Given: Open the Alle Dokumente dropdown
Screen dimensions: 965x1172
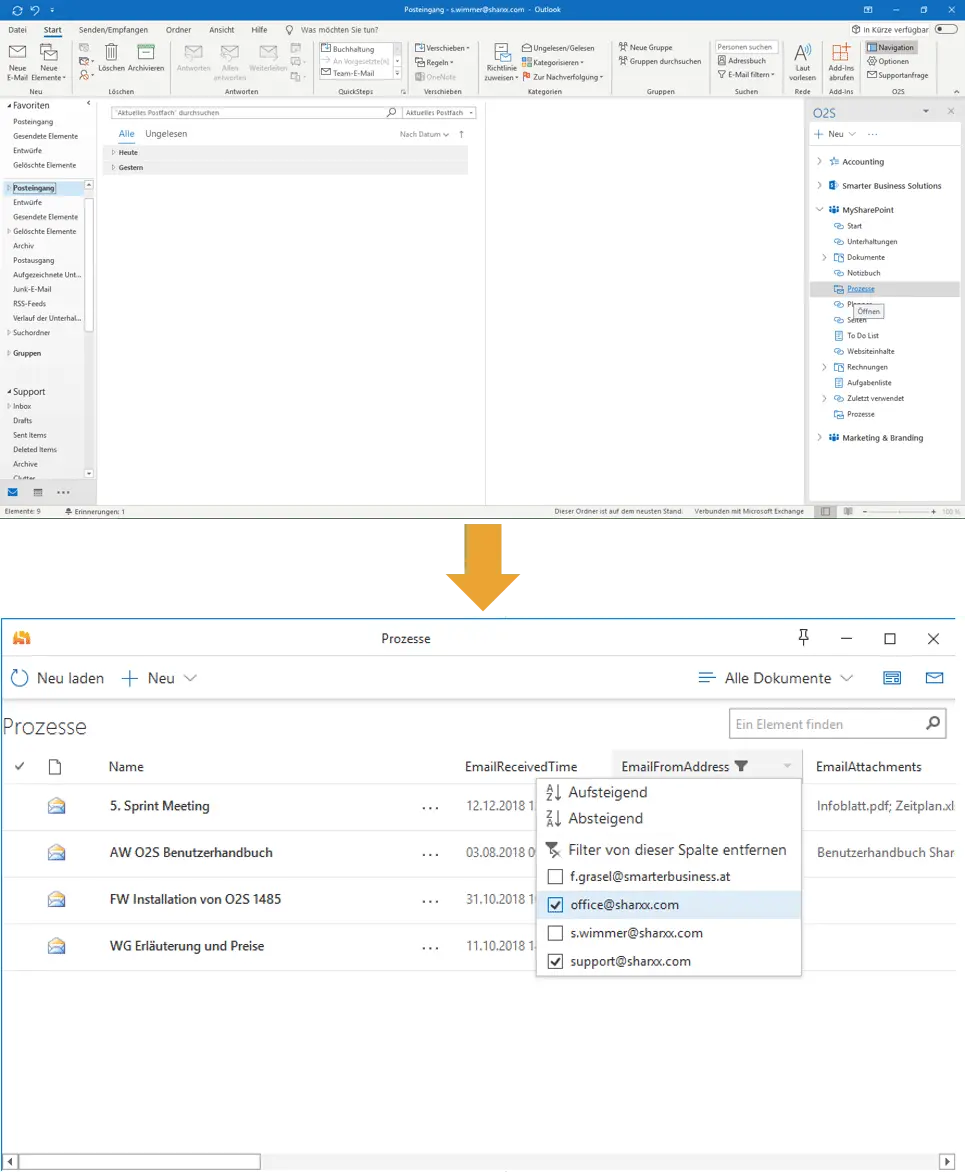Looking at the screenshot, I should tap(778, 678).
